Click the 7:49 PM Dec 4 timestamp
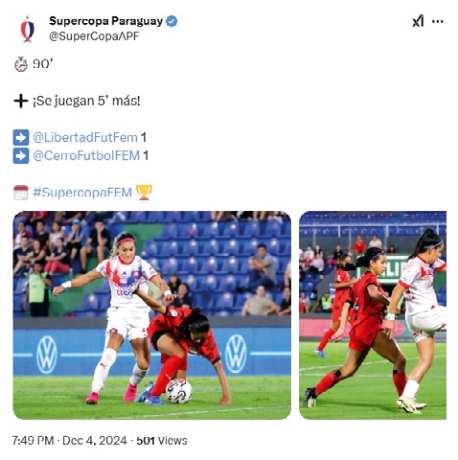The width and height of the screenshot is (458, 460). [x=69, y=441]
